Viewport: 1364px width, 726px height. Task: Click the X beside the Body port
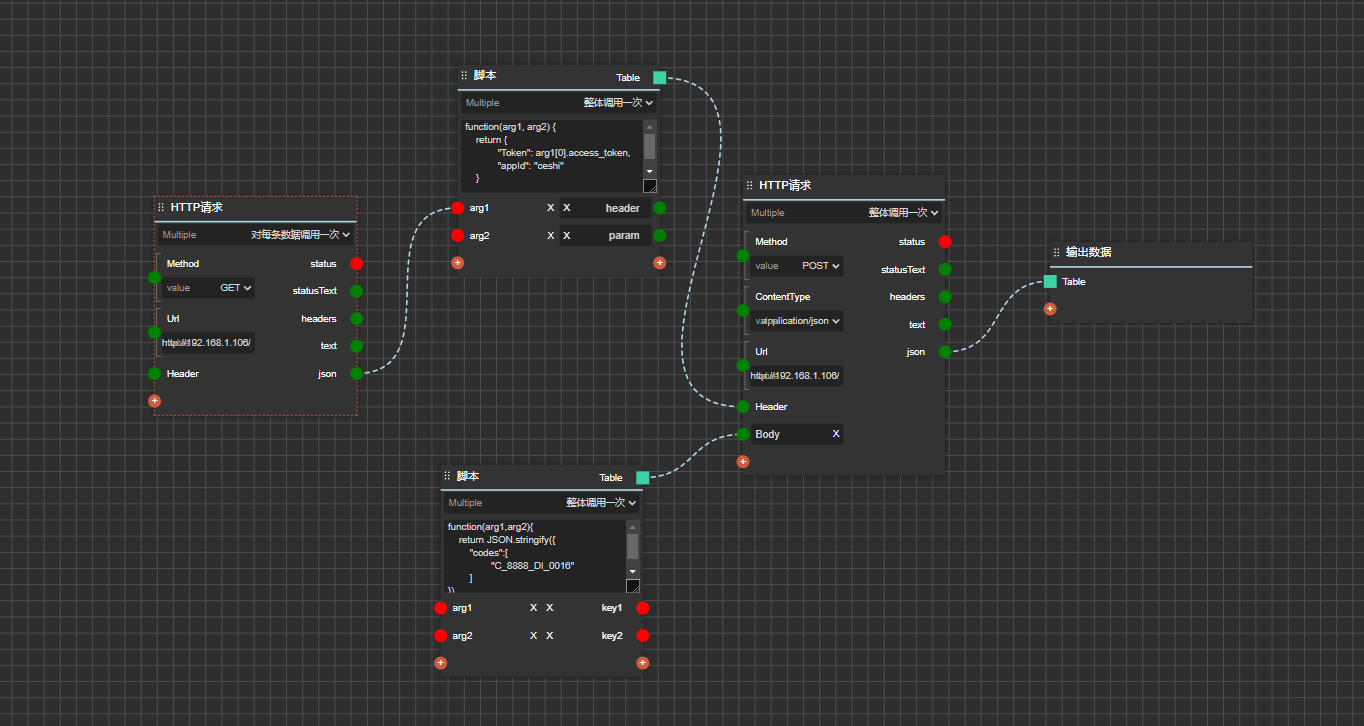click(x=836, y=434)
